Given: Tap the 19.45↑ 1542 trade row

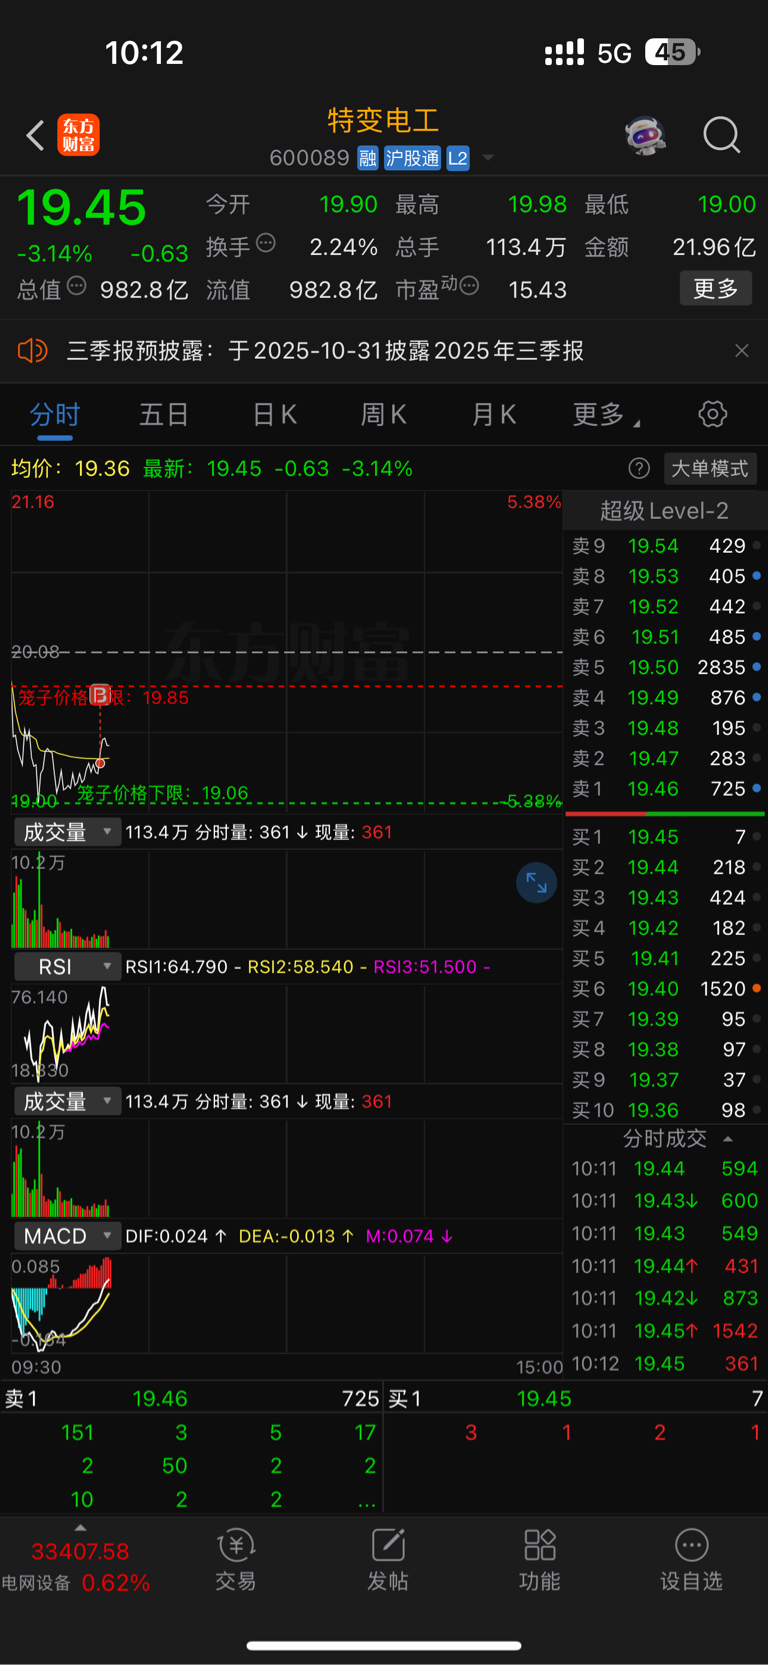Looking at the screenshot, I should [x=664, y=1331].
